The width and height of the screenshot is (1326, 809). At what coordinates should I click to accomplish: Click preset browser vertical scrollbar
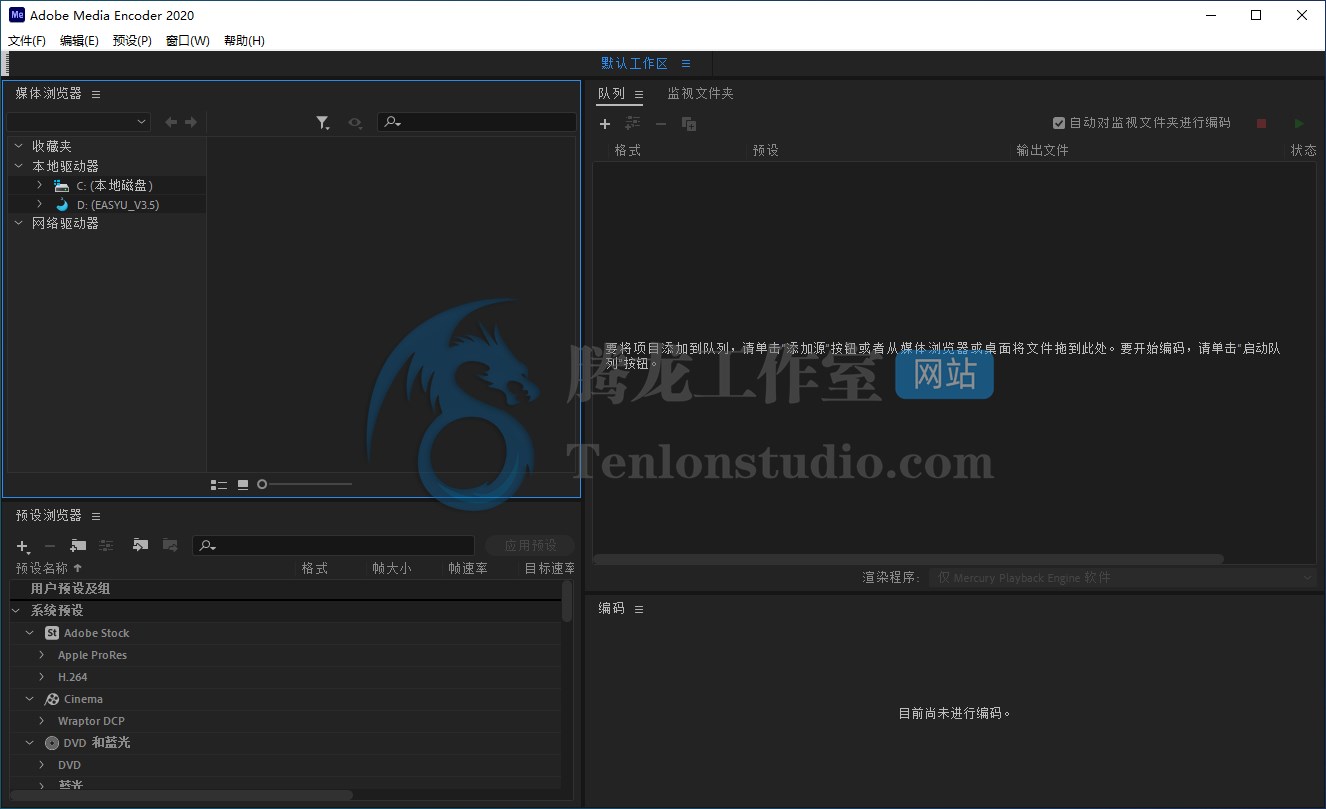pyautogui.click(x=567, y=601)
